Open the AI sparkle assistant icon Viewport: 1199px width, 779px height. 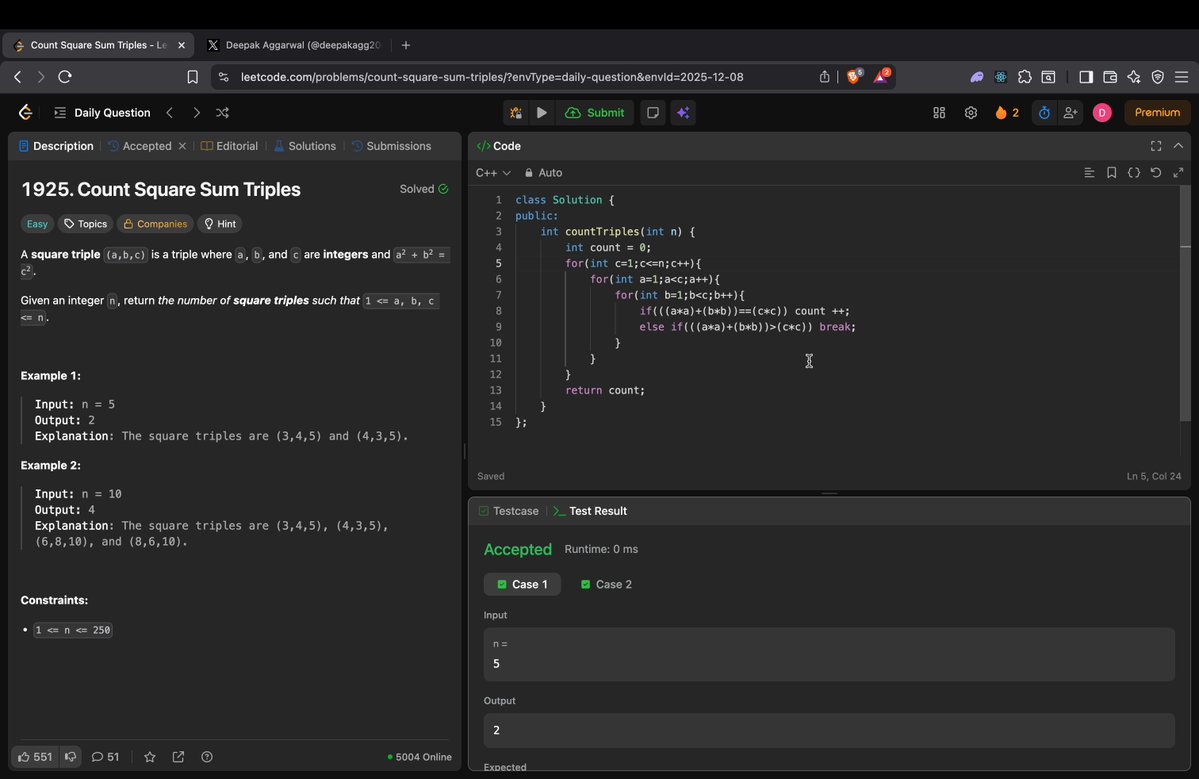tap(684, 112)
